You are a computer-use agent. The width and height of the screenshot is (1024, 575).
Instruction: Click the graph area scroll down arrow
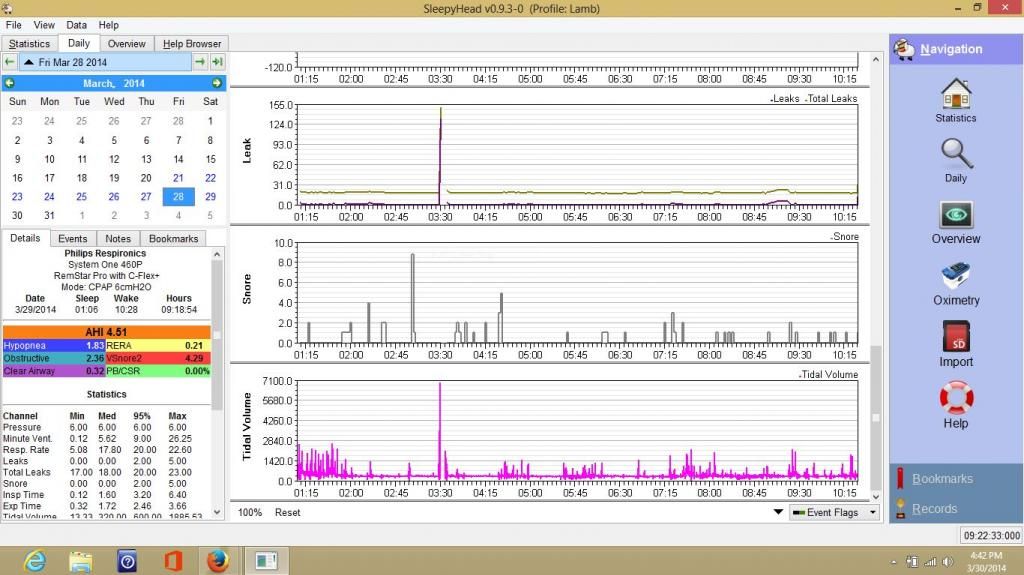[876, 497]
